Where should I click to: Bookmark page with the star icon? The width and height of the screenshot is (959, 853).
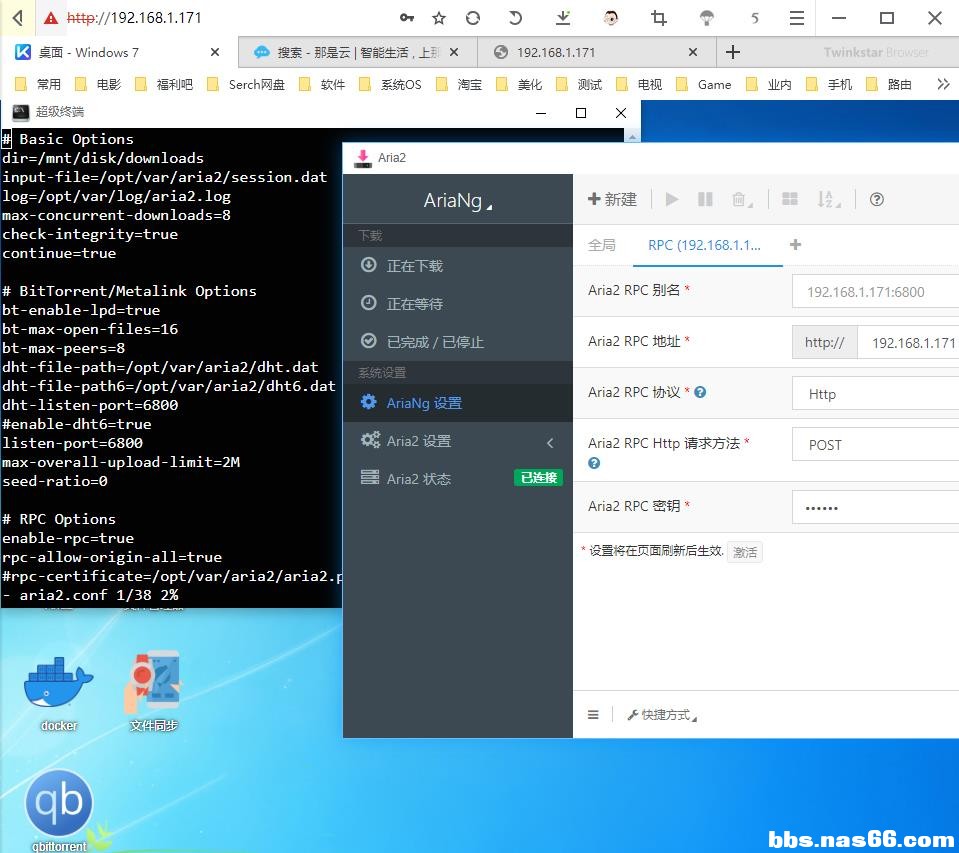(x=439, y=18)
